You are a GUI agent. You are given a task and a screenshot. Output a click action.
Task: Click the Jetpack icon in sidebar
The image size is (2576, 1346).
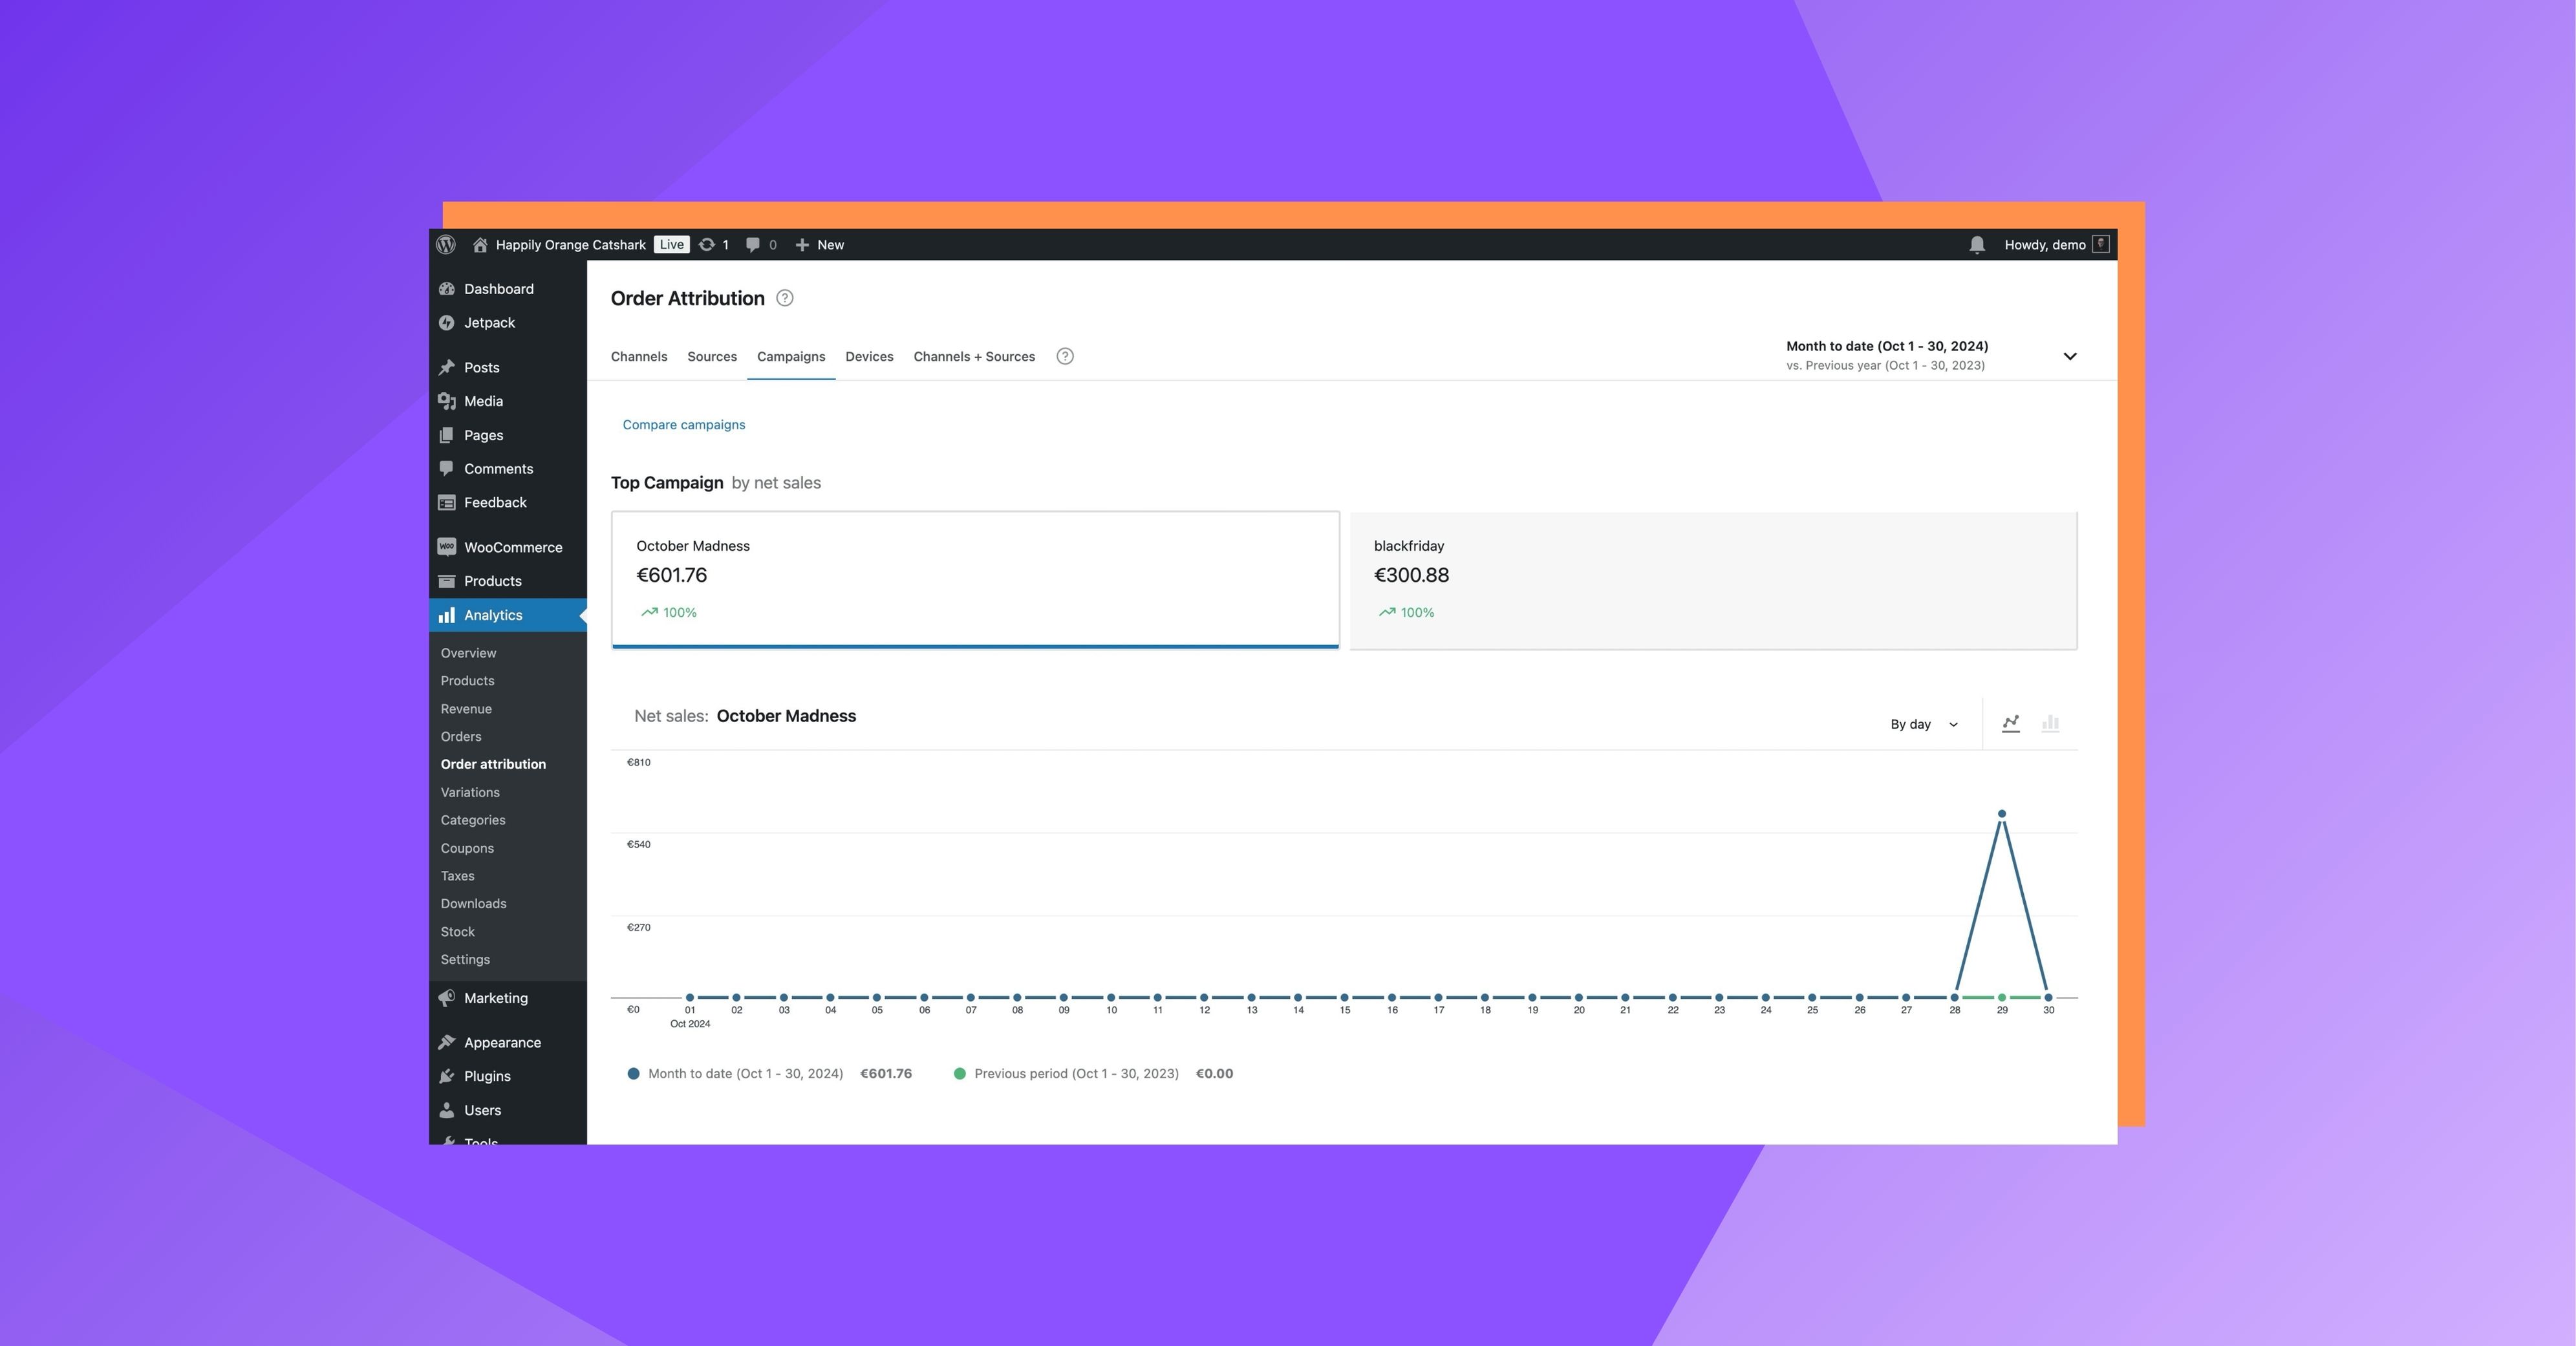pos(447,322)
